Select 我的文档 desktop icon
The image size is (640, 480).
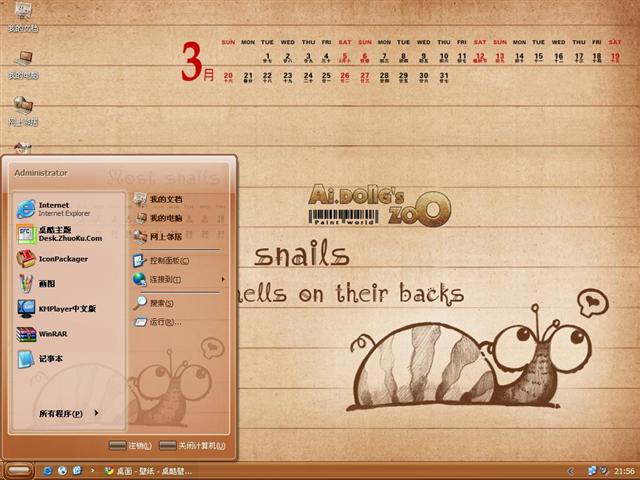pyautogui.click(x=23, y=16)
